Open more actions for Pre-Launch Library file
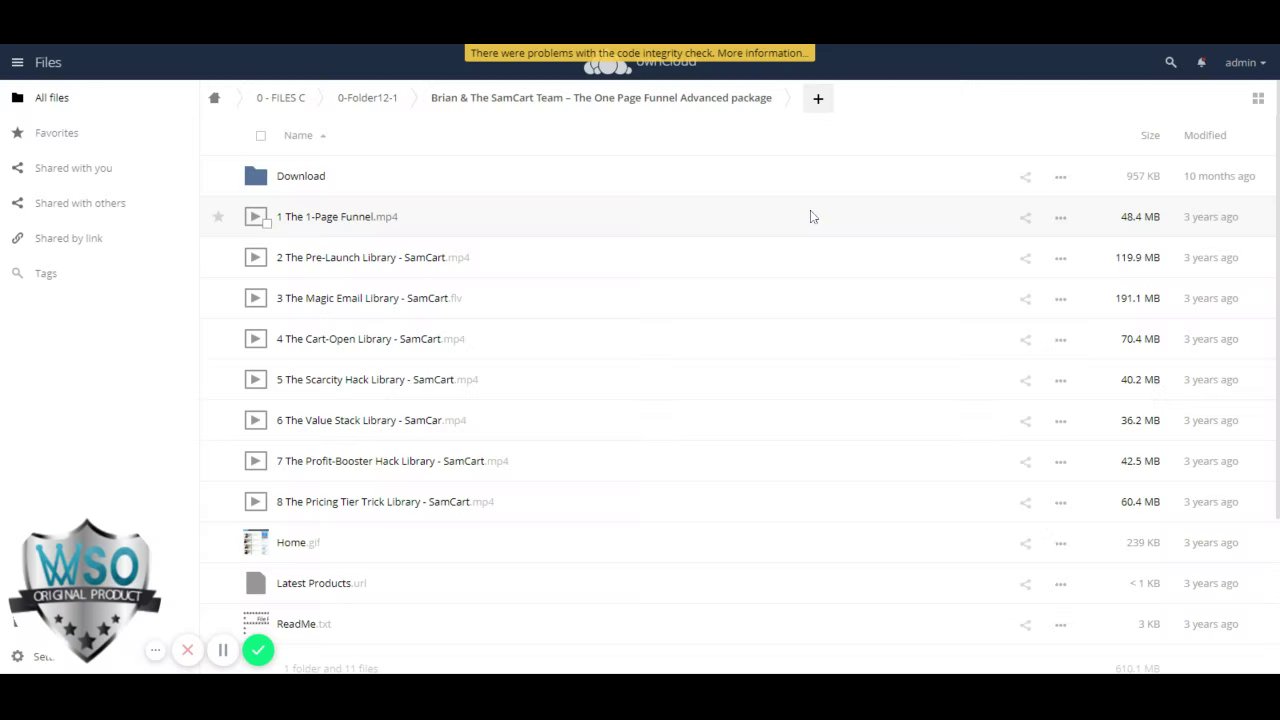Screen dimensions: 1280x720 click(1060, 258)
